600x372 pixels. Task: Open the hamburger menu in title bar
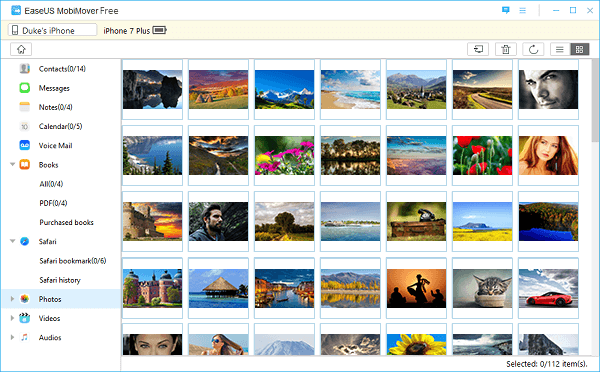(x=522, y=11)
